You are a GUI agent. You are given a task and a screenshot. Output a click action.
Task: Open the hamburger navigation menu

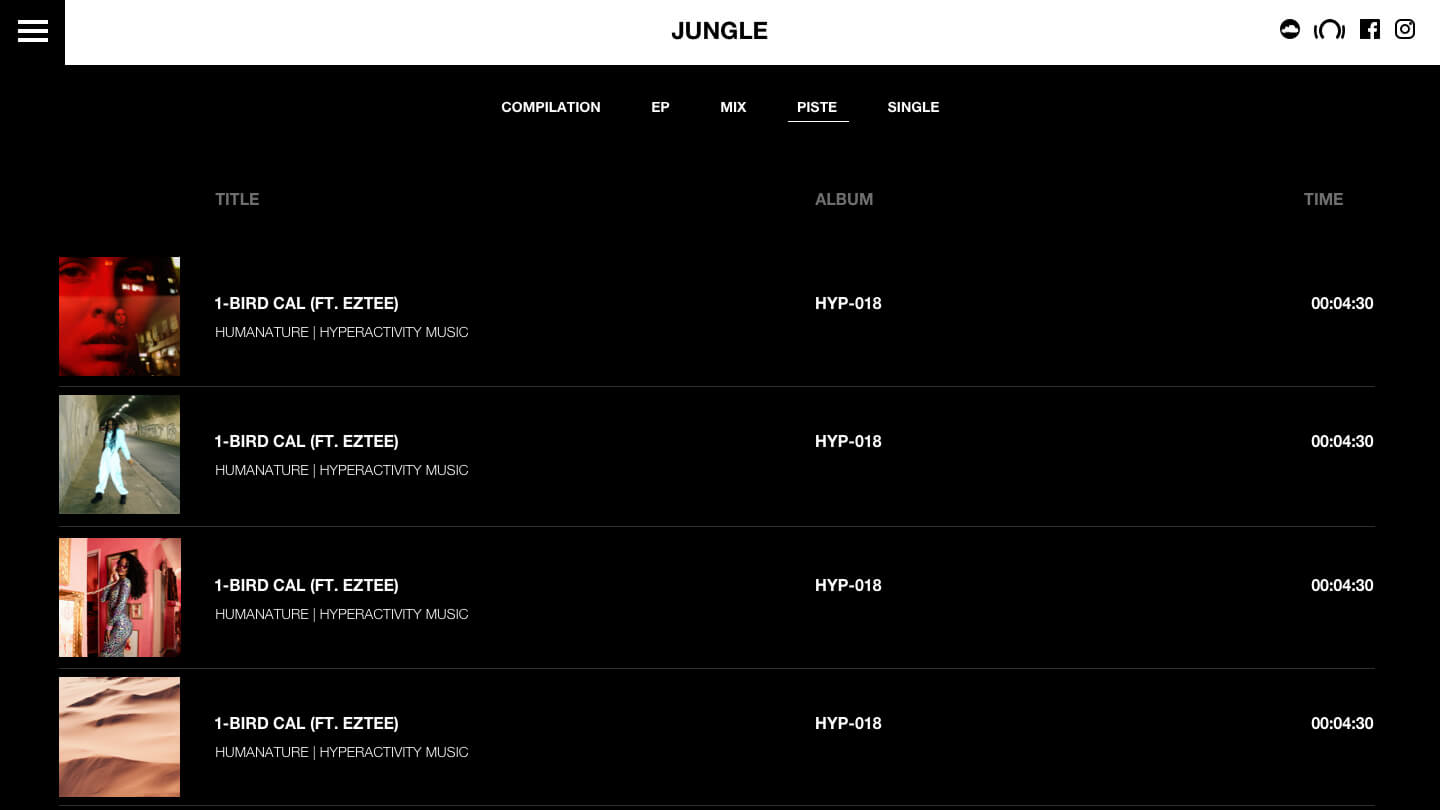click(32, 31)
